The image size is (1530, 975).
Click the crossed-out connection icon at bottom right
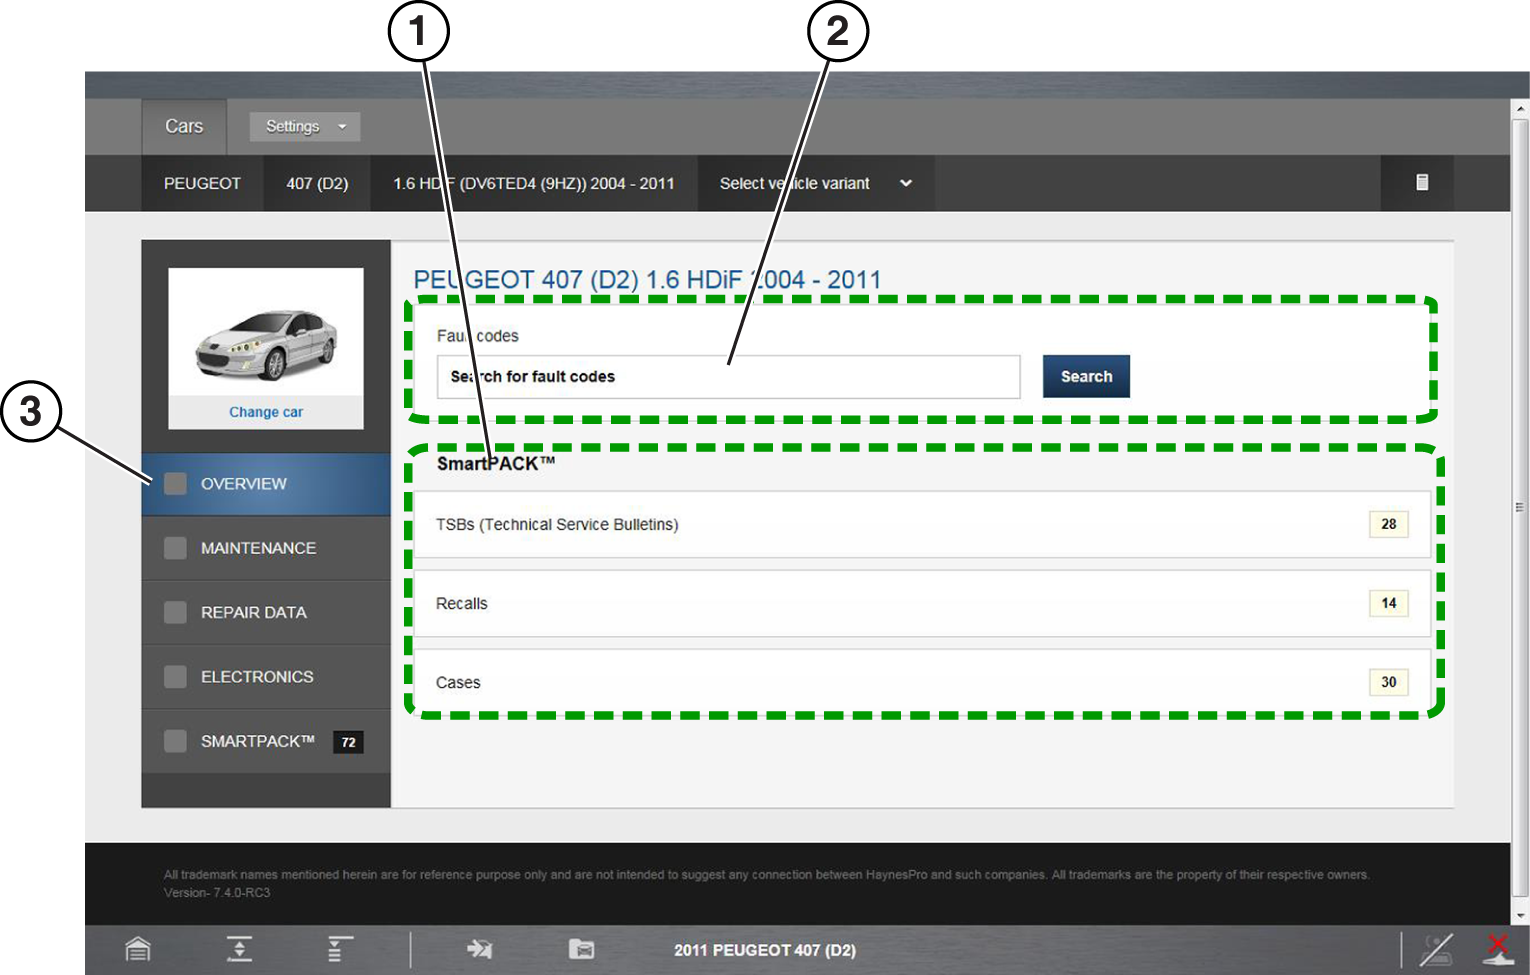pos(1437,949)
